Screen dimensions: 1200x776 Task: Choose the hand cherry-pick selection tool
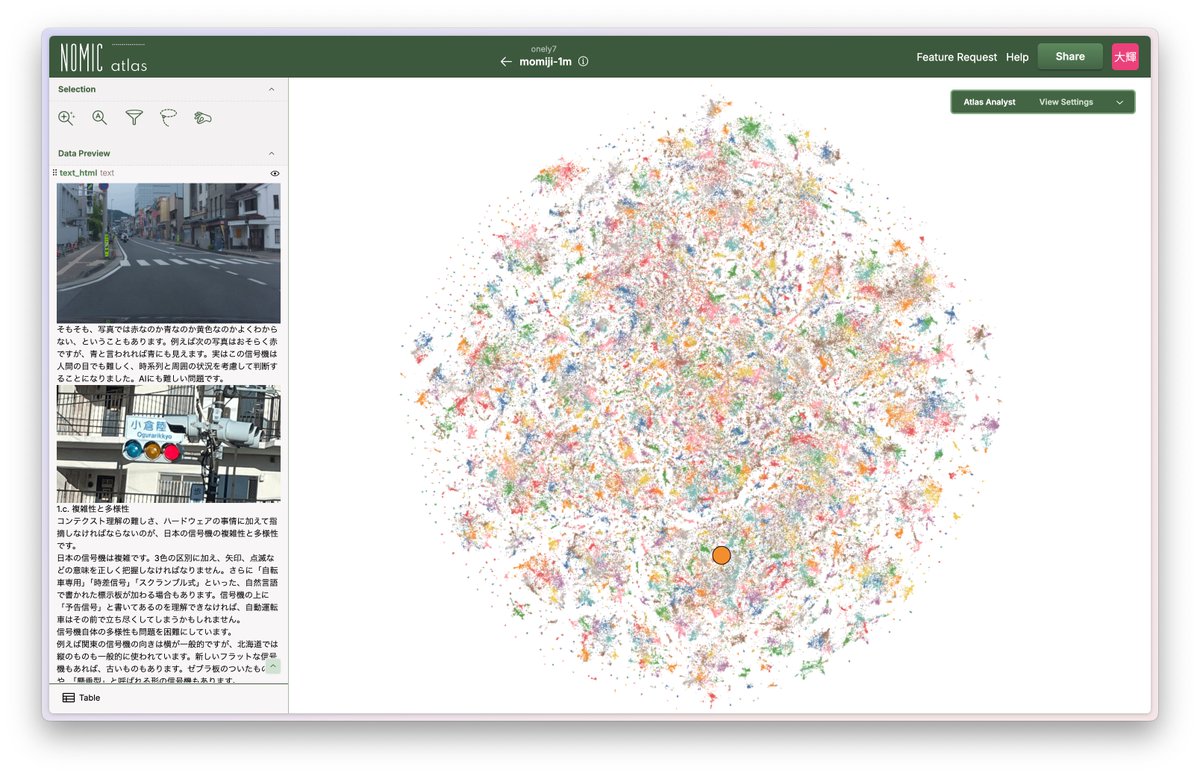(x=203, y=118)
